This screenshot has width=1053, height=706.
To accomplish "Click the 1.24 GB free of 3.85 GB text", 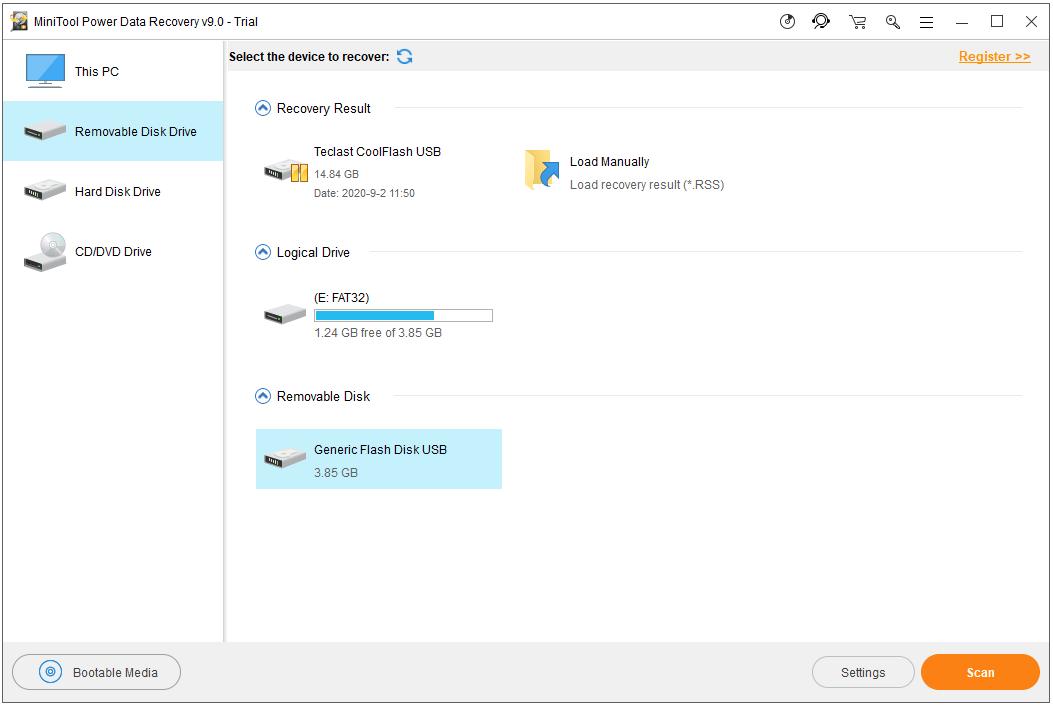I will point(378,333).
